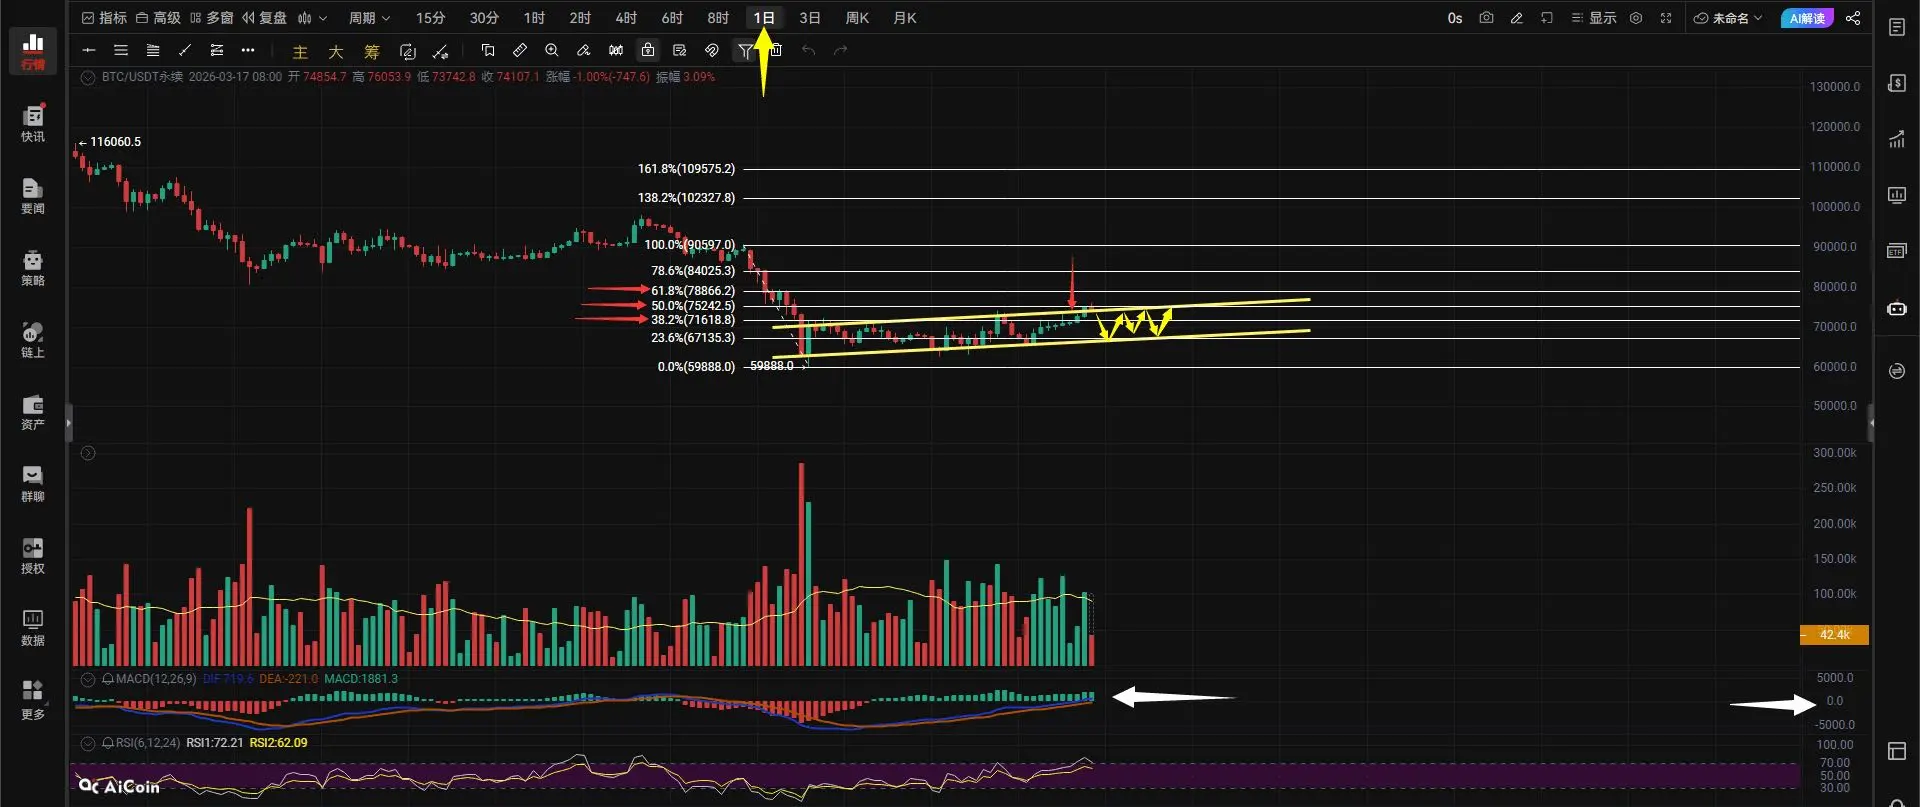
Task: Select the ruler measurement tool
Action: pyautogui.click(x=520, y=50)
